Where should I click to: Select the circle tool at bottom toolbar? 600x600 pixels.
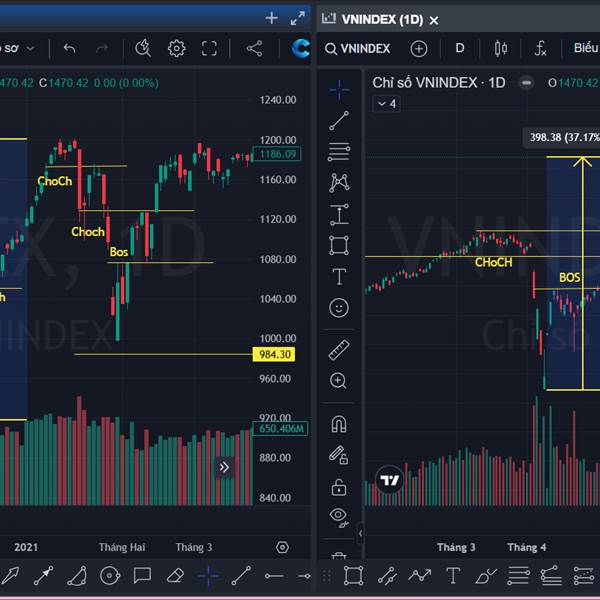pyautogui.click(x=110, y=576)
